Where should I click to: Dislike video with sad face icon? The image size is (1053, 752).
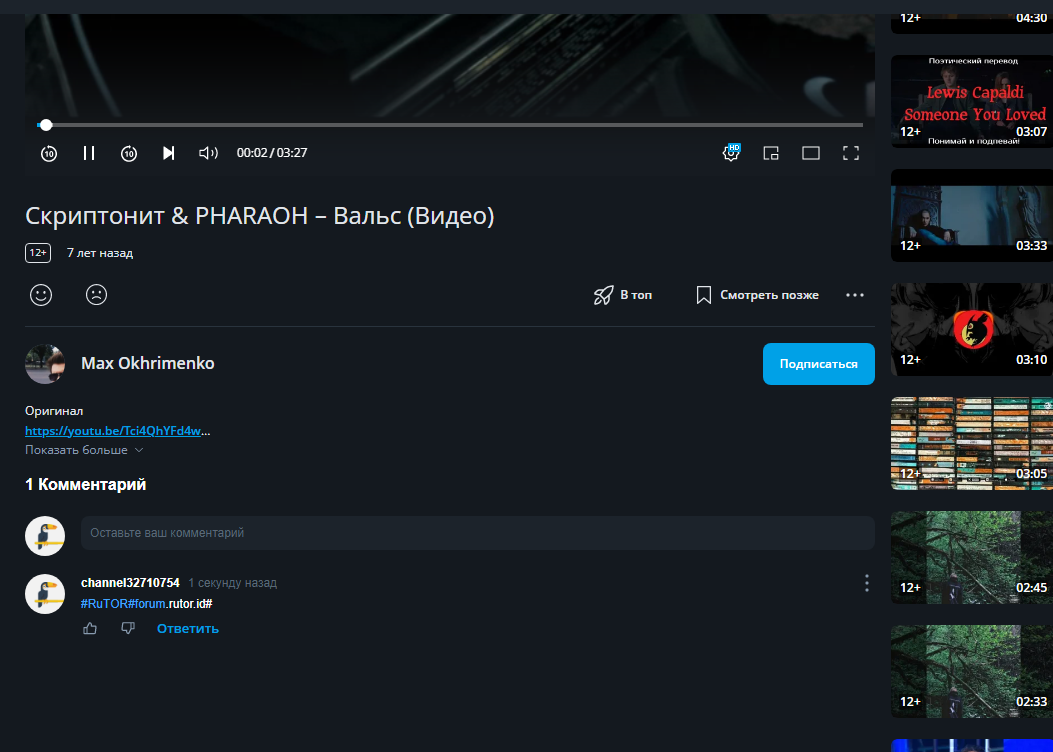click(97, 295)
